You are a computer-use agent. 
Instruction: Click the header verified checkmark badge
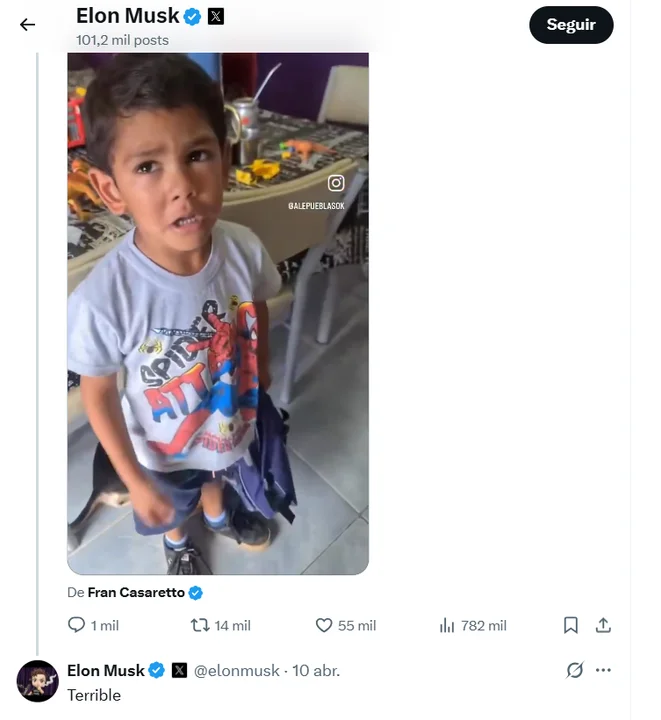(193, 16)
